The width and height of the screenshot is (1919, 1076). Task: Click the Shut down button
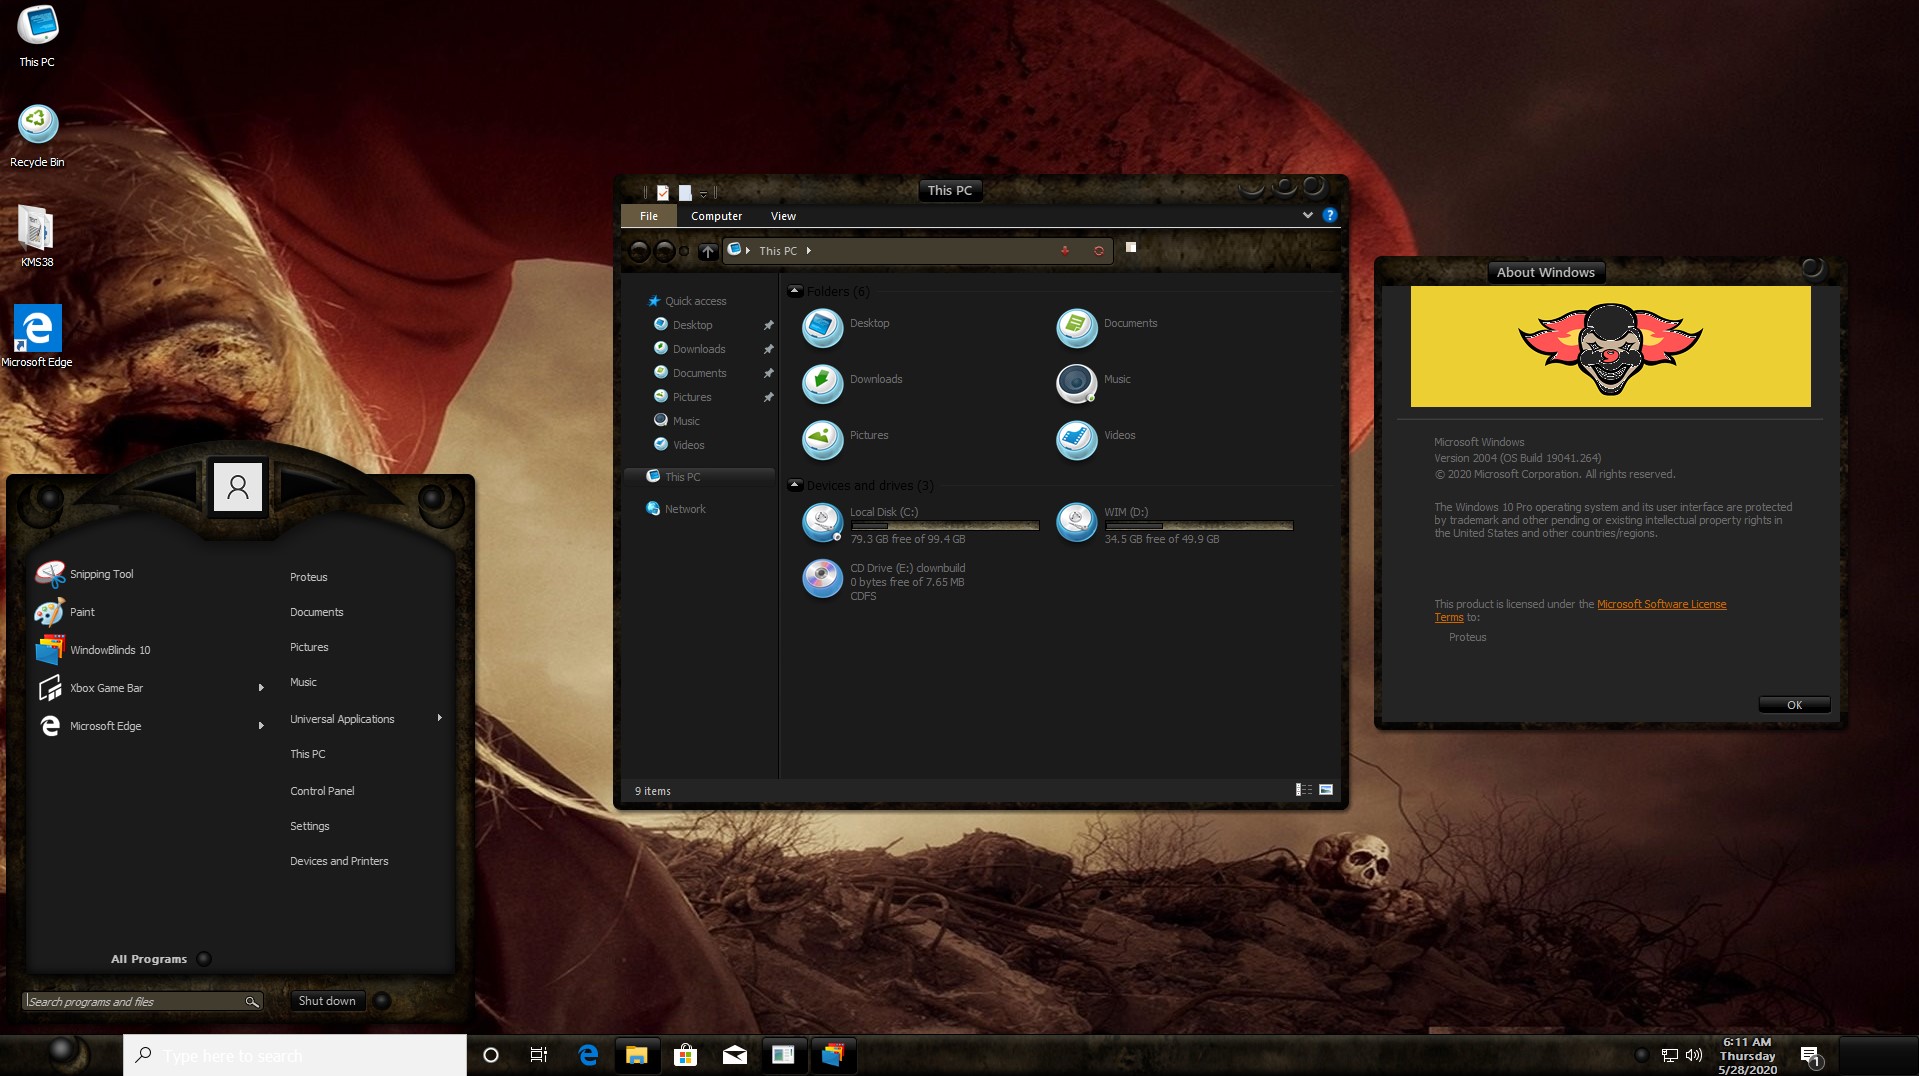tap(327, 1001)
